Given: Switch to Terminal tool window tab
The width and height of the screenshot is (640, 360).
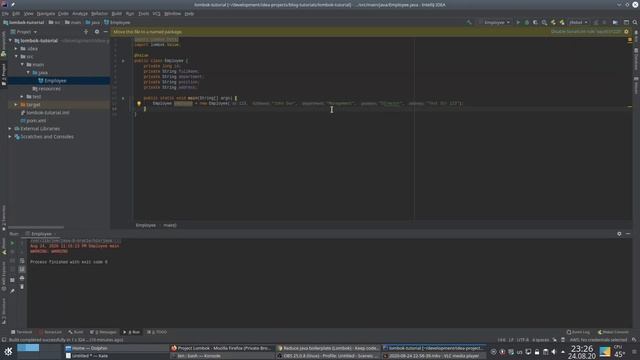Looking at the screenshot, I should pos(22,332).
